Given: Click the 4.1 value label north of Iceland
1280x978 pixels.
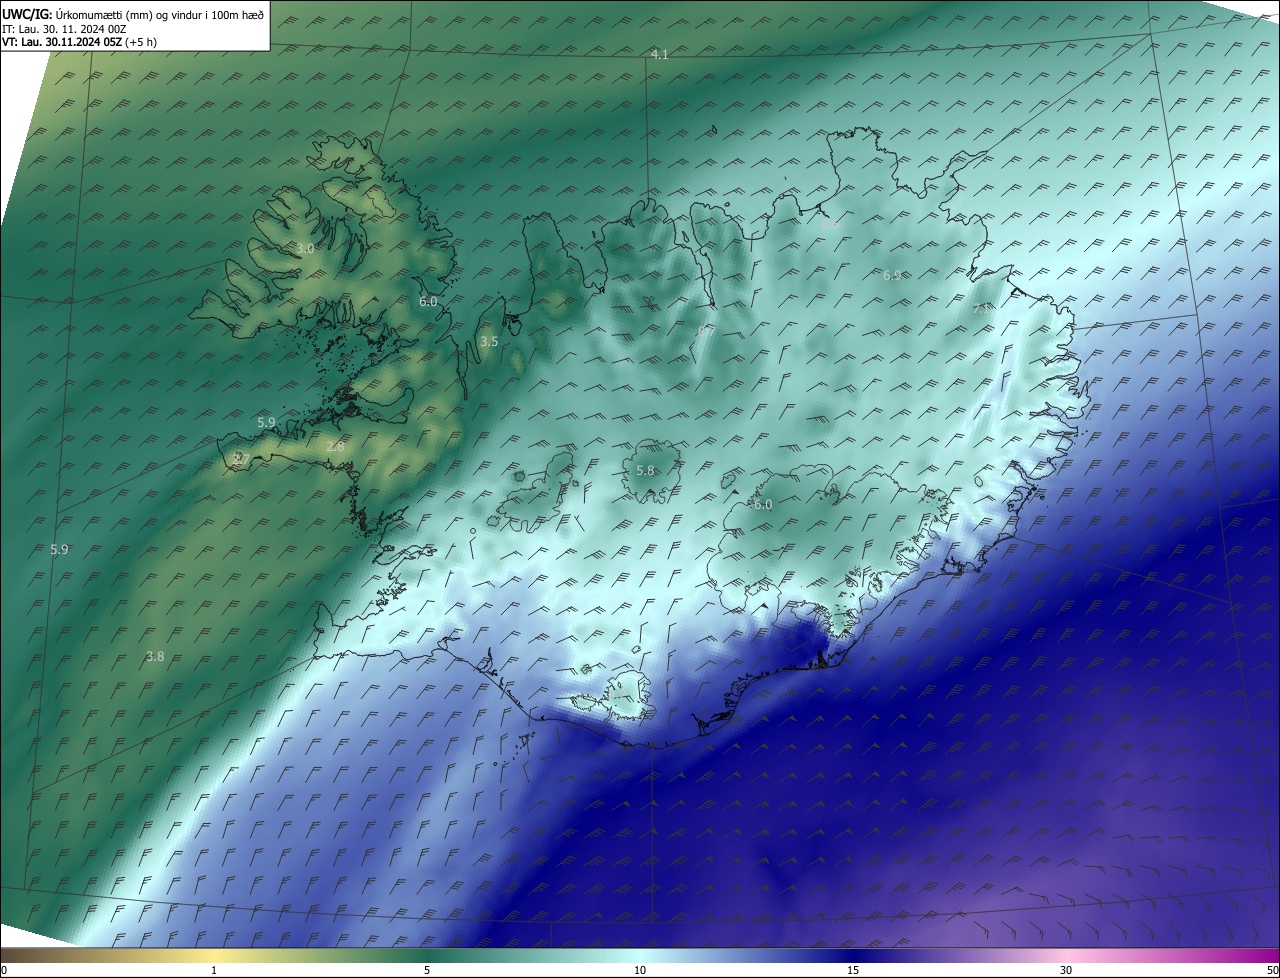Looking at the screenshot, I should click(x=659, y=55).
